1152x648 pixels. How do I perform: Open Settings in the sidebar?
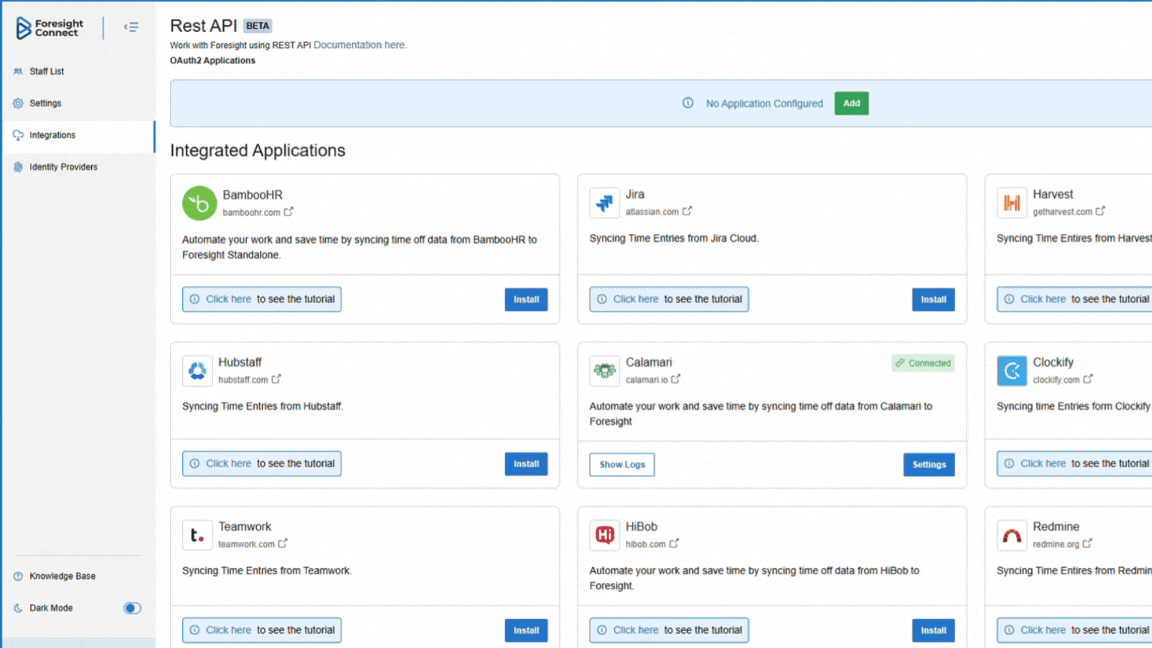(x=78, y=104)
